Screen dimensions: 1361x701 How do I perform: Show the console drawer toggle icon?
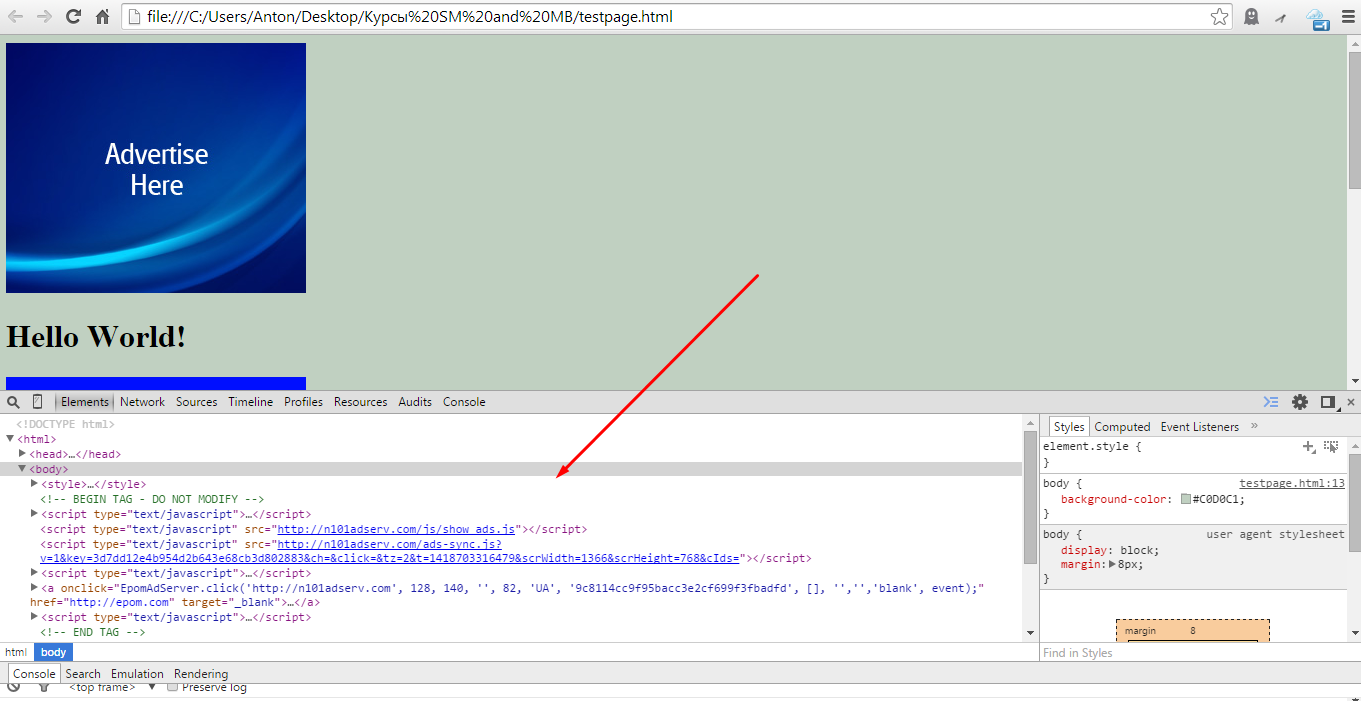[x=1271, y=402]
